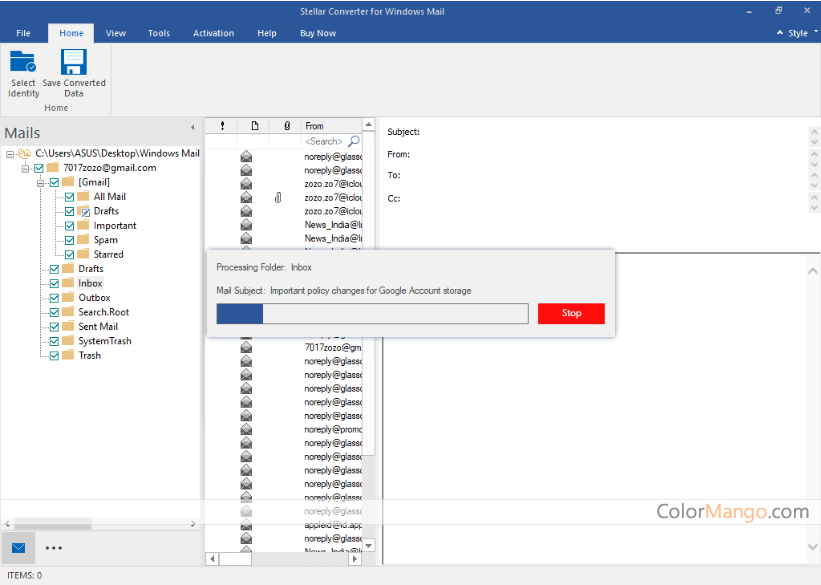
Task: Click the importance exclamation column header
Action: [x=222, y=126]
